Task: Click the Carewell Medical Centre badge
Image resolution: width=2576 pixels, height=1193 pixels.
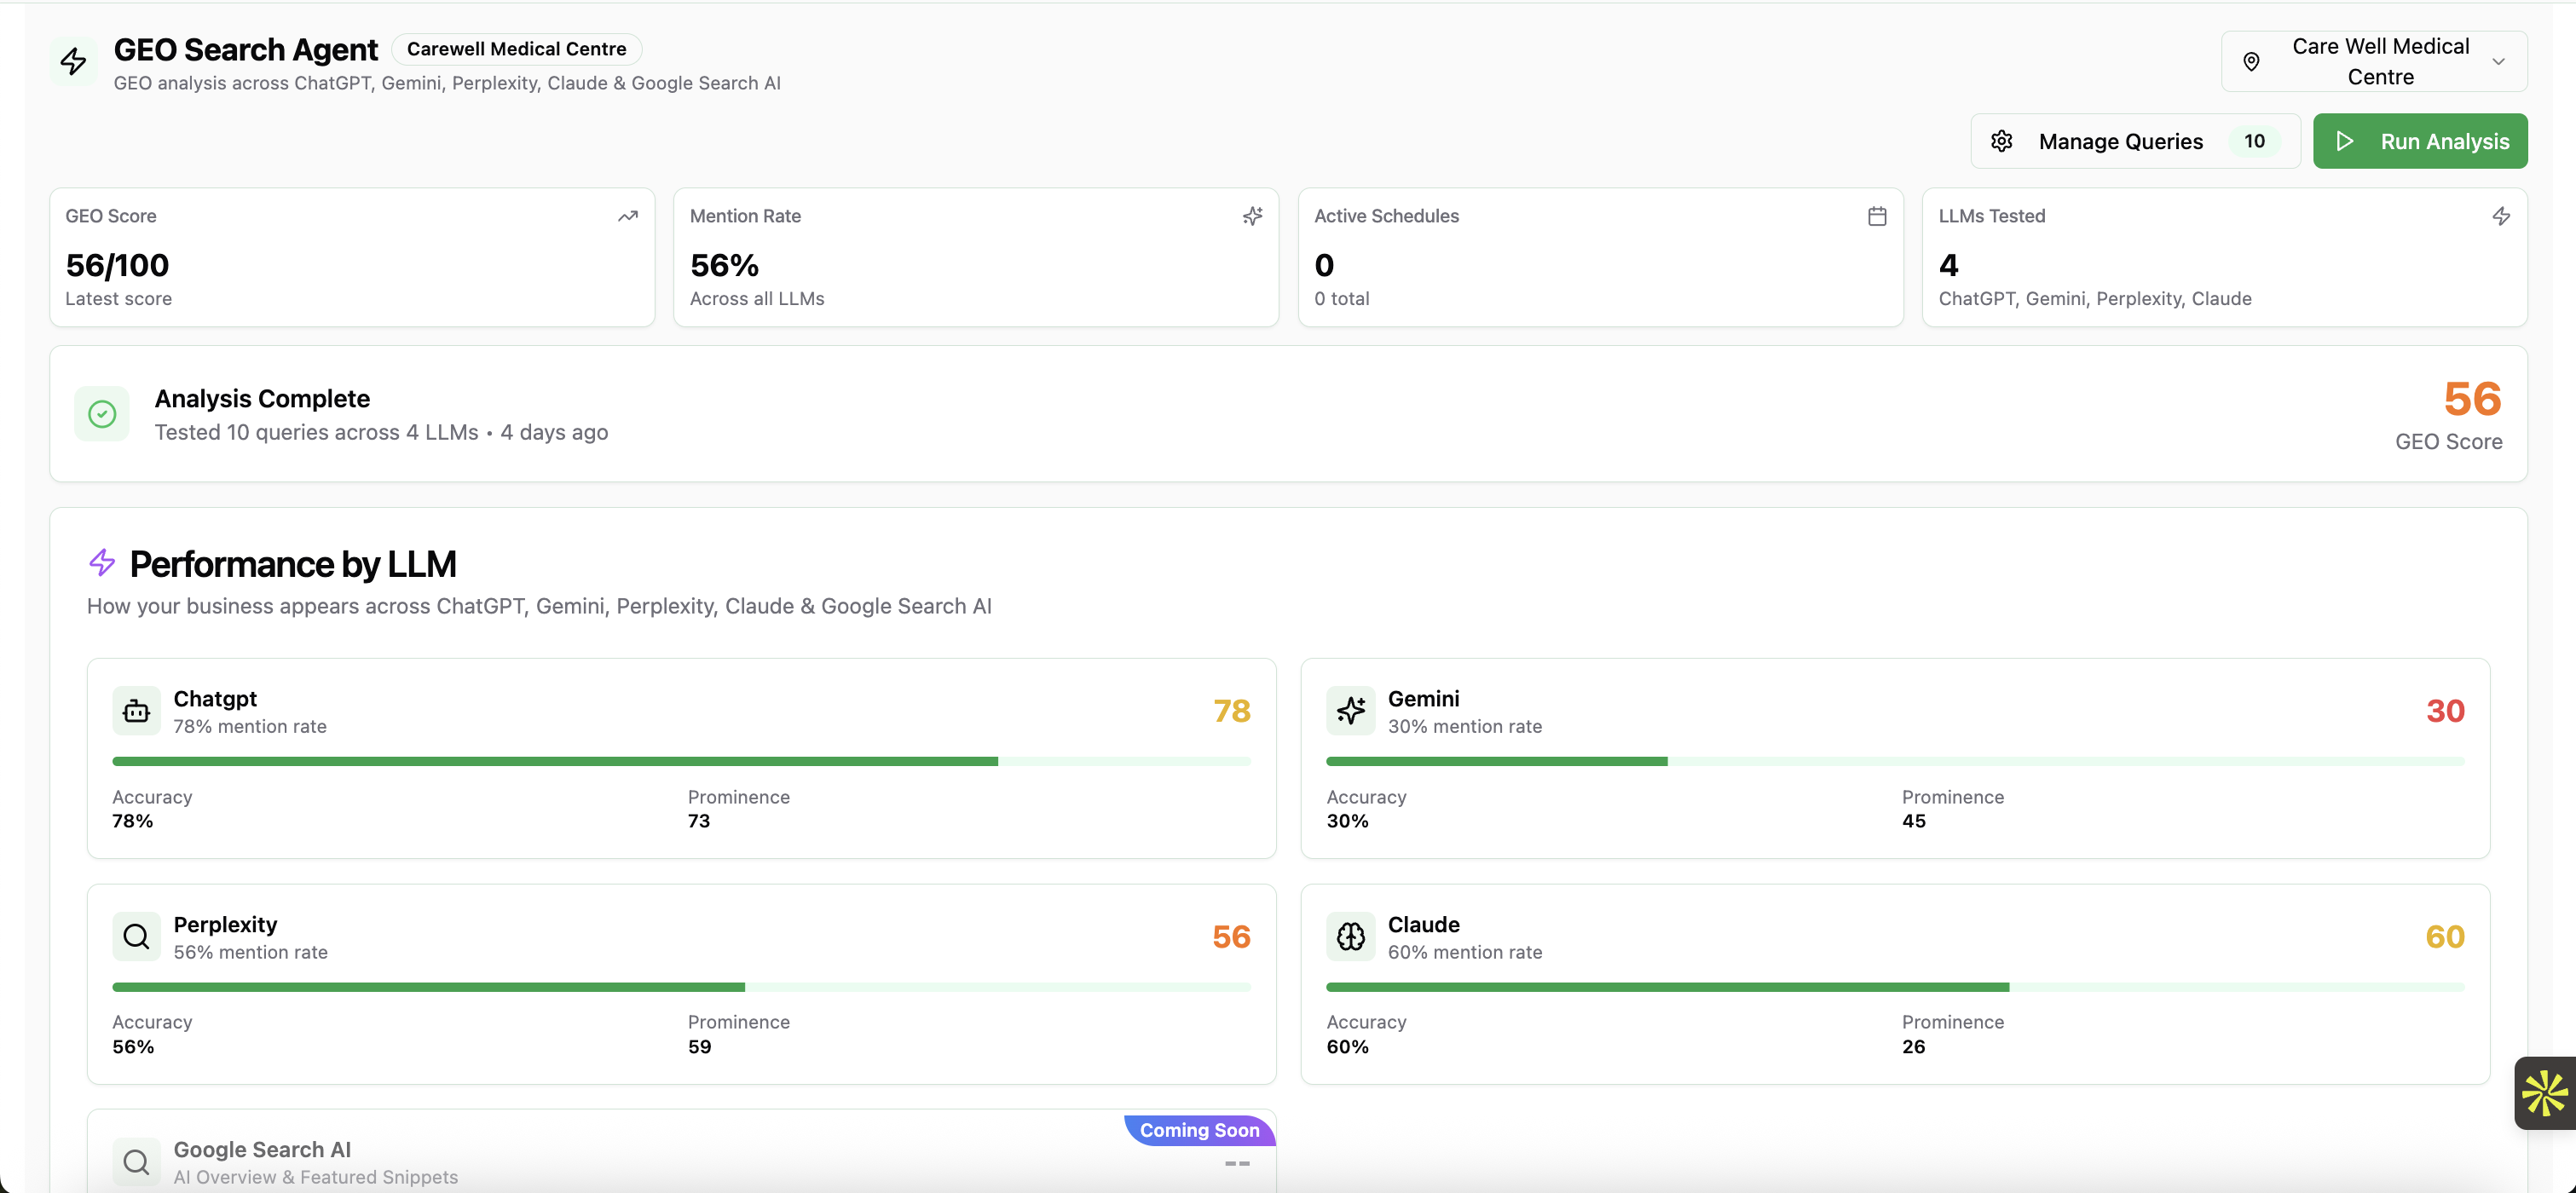Action: (x=516, y=48)
